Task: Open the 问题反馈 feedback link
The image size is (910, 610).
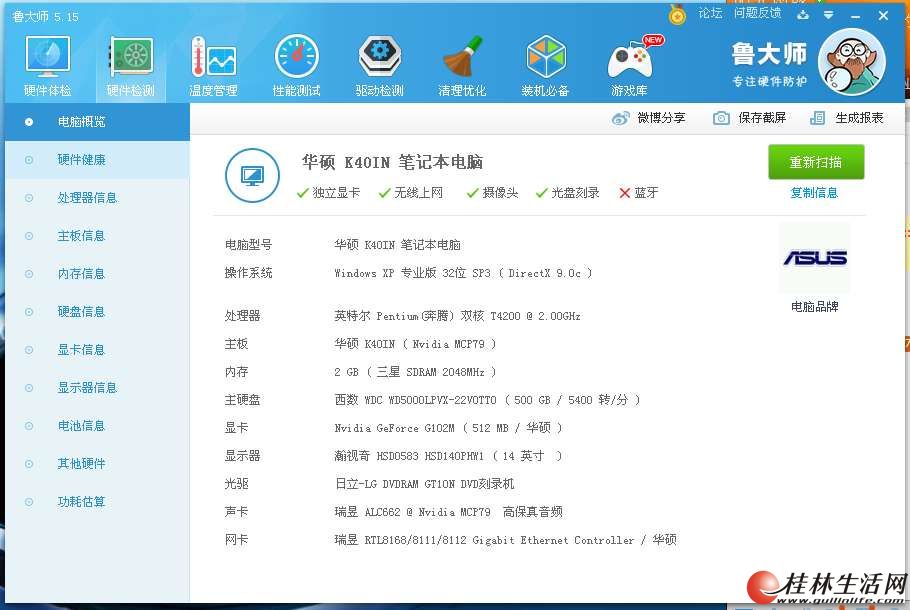Action: 757,13
